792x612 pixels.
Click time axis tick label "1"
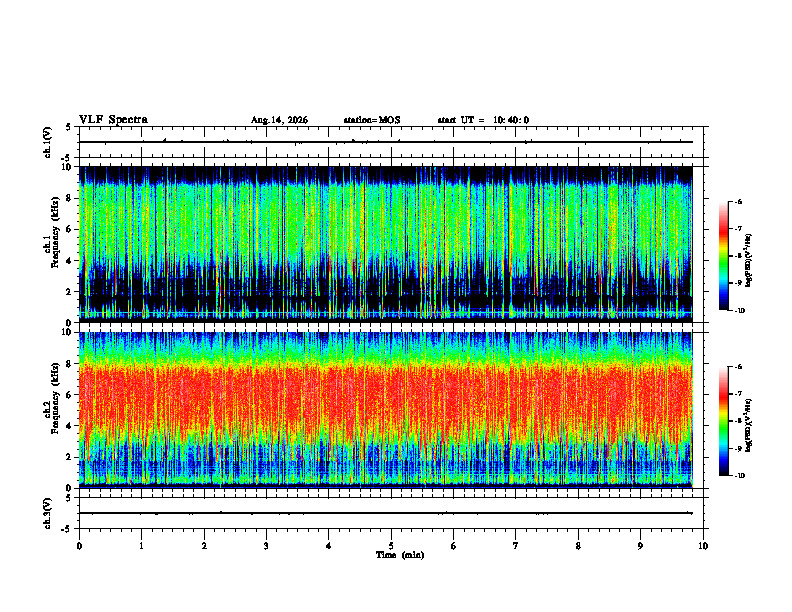point(141,546)
